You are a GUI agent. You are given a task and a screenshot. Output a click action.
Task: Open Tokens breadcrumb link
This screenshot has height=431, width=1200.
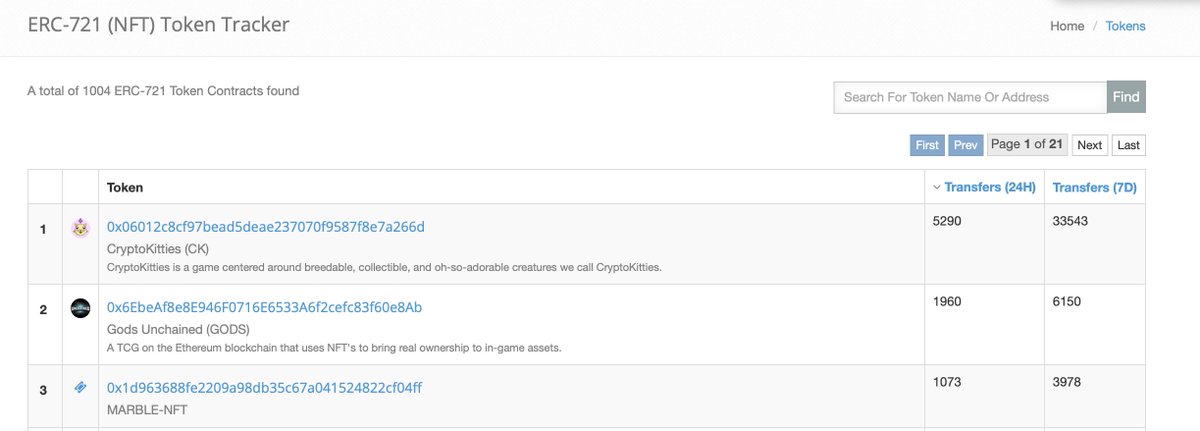1126,26
